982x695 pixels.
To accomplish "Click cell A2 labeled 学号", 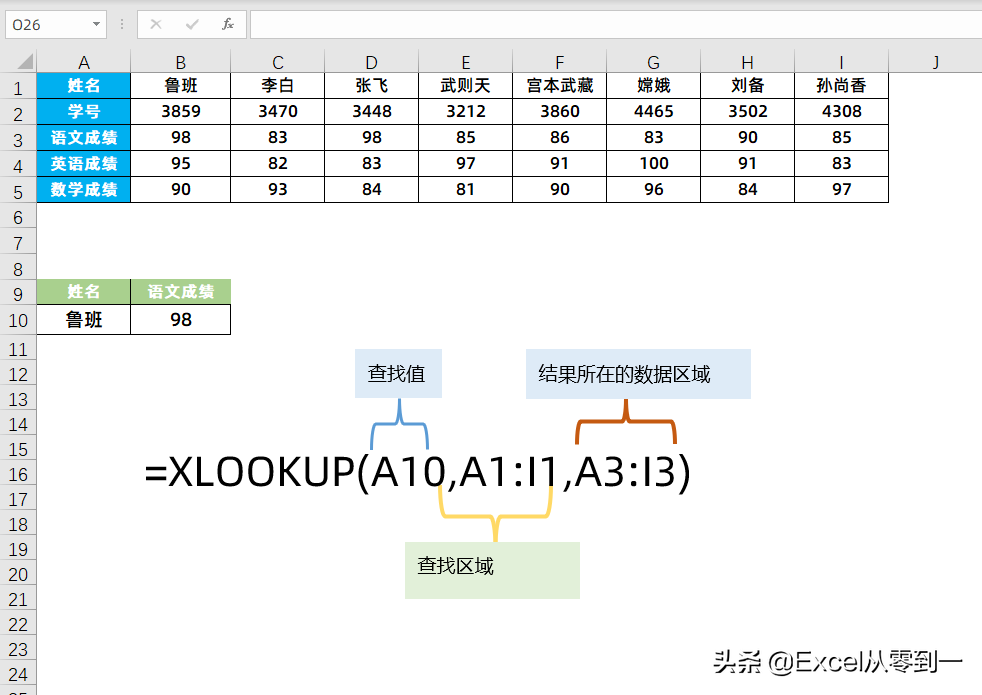I will point(83,111).
